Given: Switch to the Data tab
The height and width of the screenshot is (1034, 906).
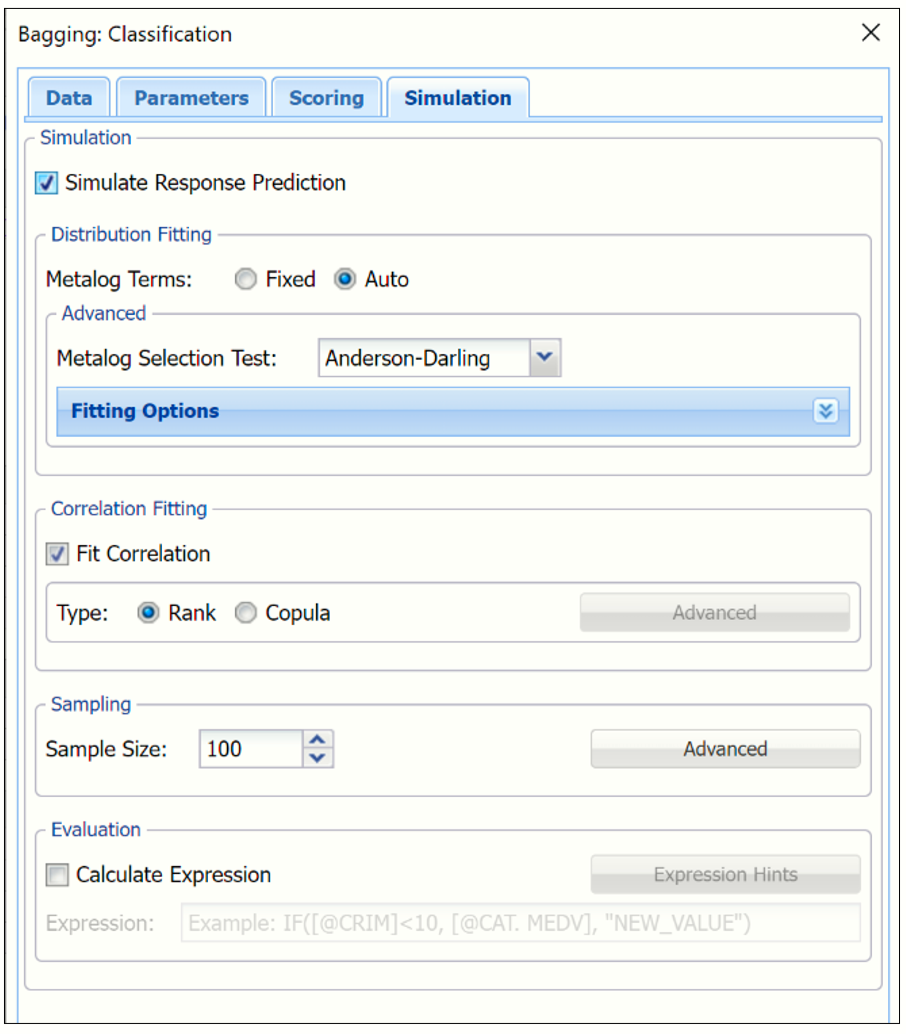Looking at the screenshot, I should [x=69, y=98].
